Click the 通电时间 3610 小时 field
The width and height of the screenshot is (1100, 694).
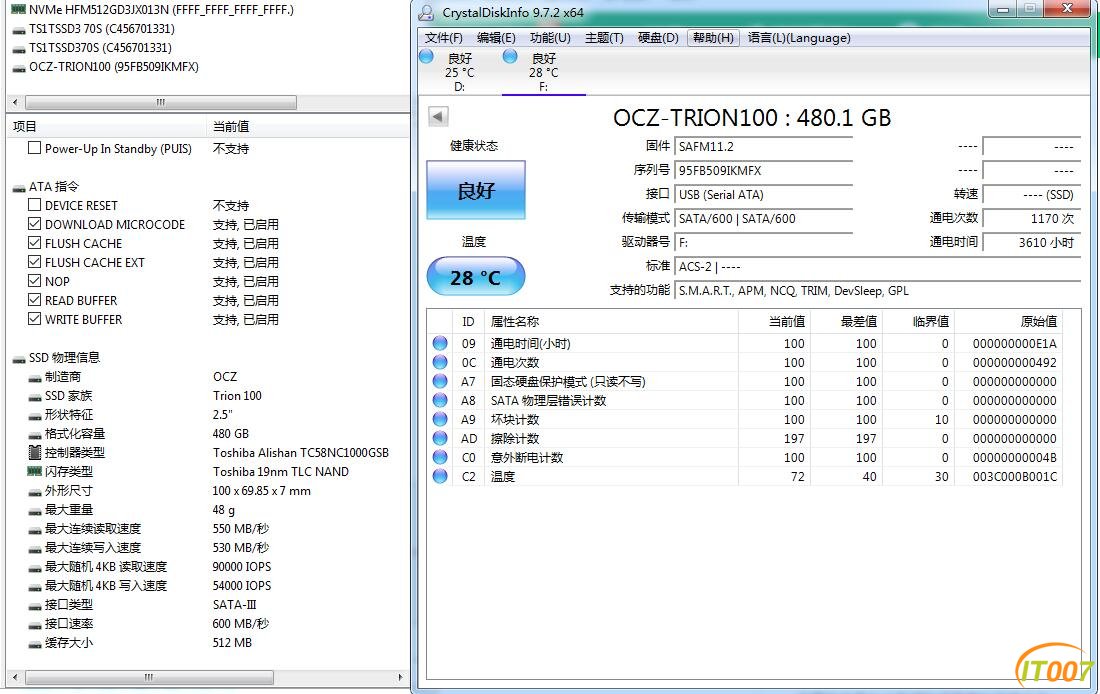(1031, 242)
